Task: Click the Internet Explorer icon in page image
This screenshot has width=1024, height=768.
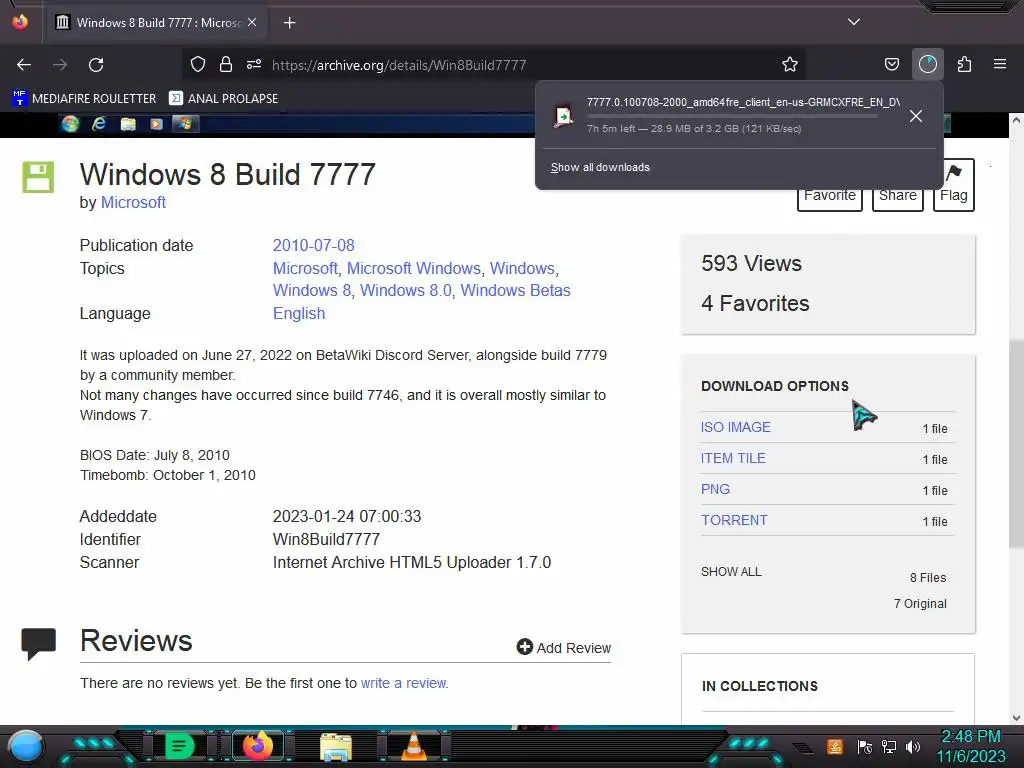Action: (99, 123)
